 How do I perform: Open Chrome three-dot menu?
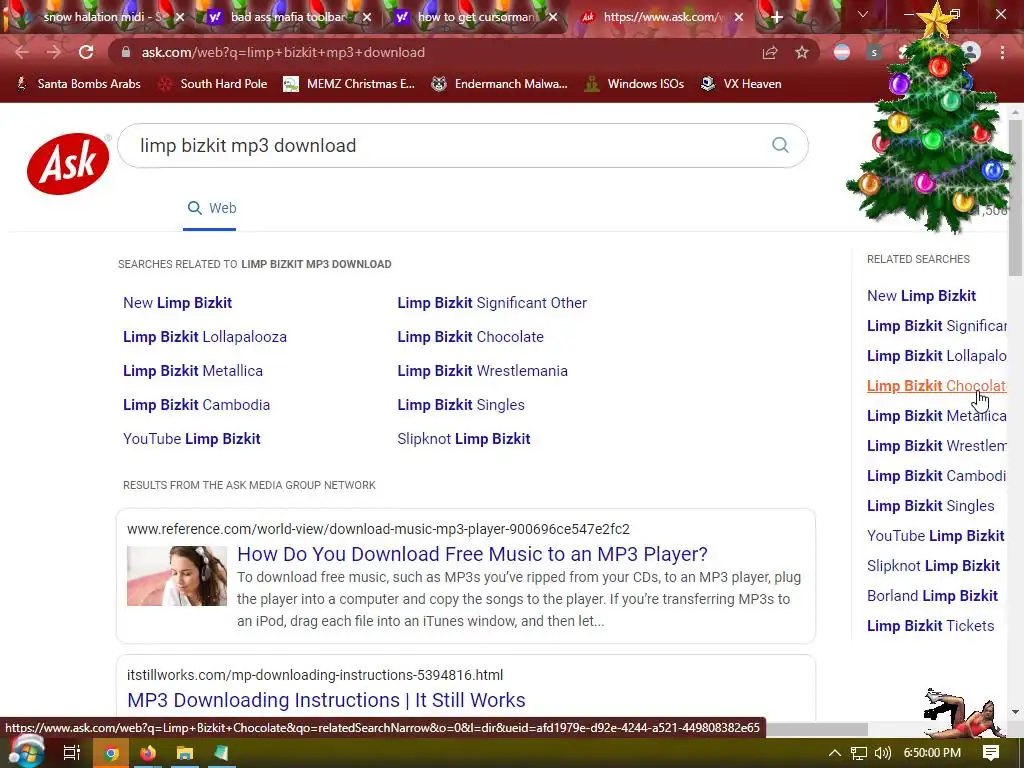(x=1002, y=52)
